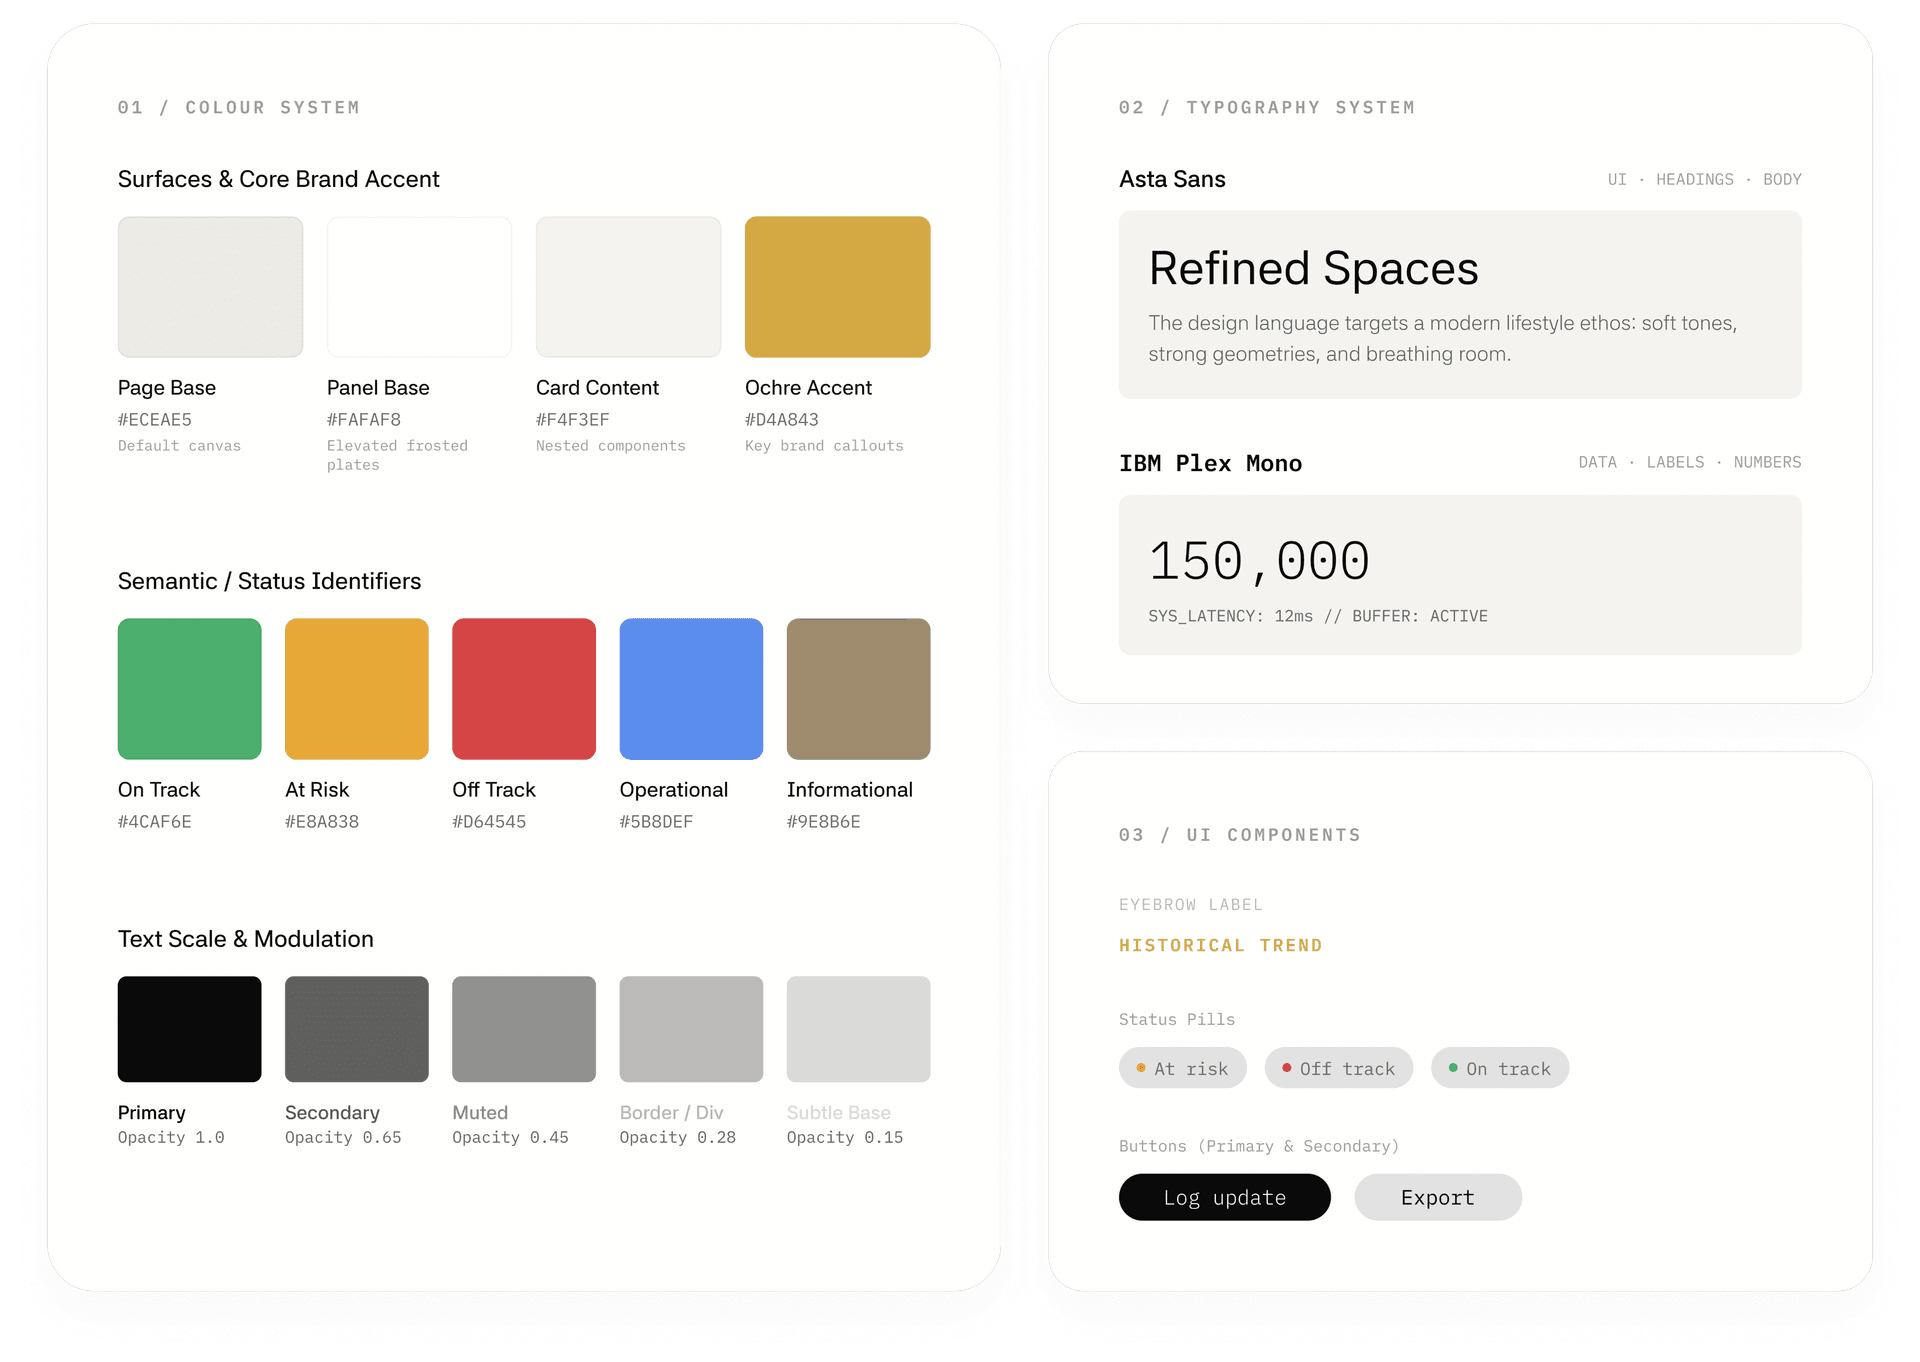Viewport: 1920px width, 1362px height.
Task: Pick the Card Content swatch
Action: [x=628, y=287]
